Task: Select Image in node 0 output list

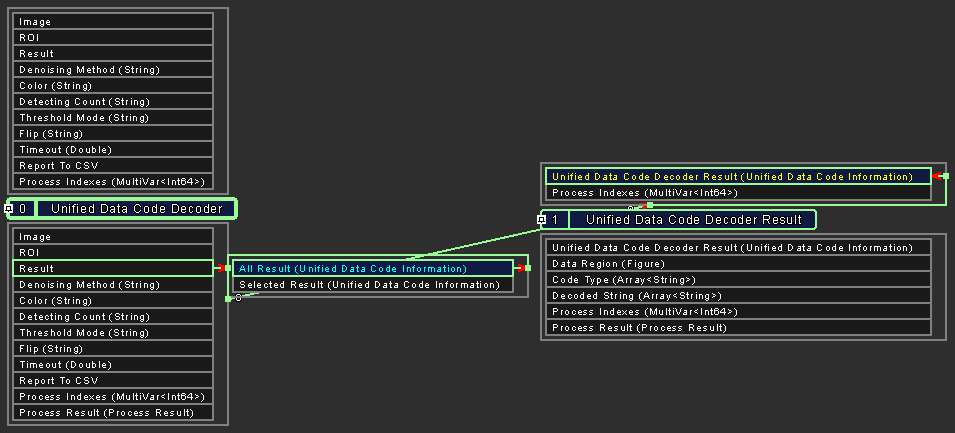Action: [x=113, y=236]
